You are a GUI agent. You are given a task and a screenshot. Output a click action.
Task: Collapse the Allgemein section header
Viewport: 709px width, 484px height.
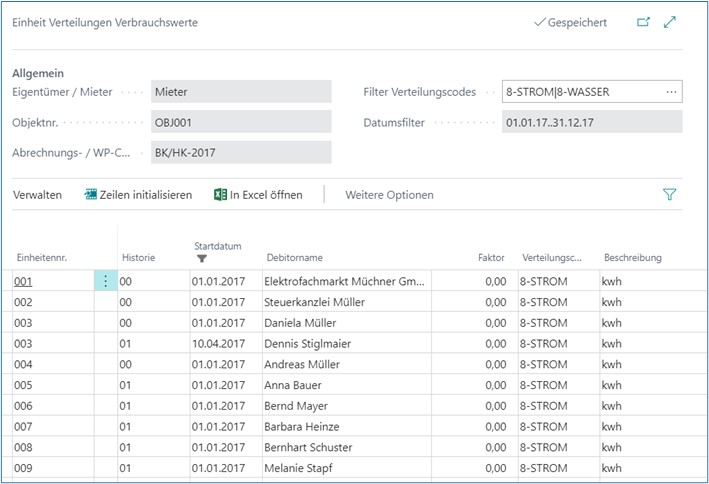[x=37, y=73]
